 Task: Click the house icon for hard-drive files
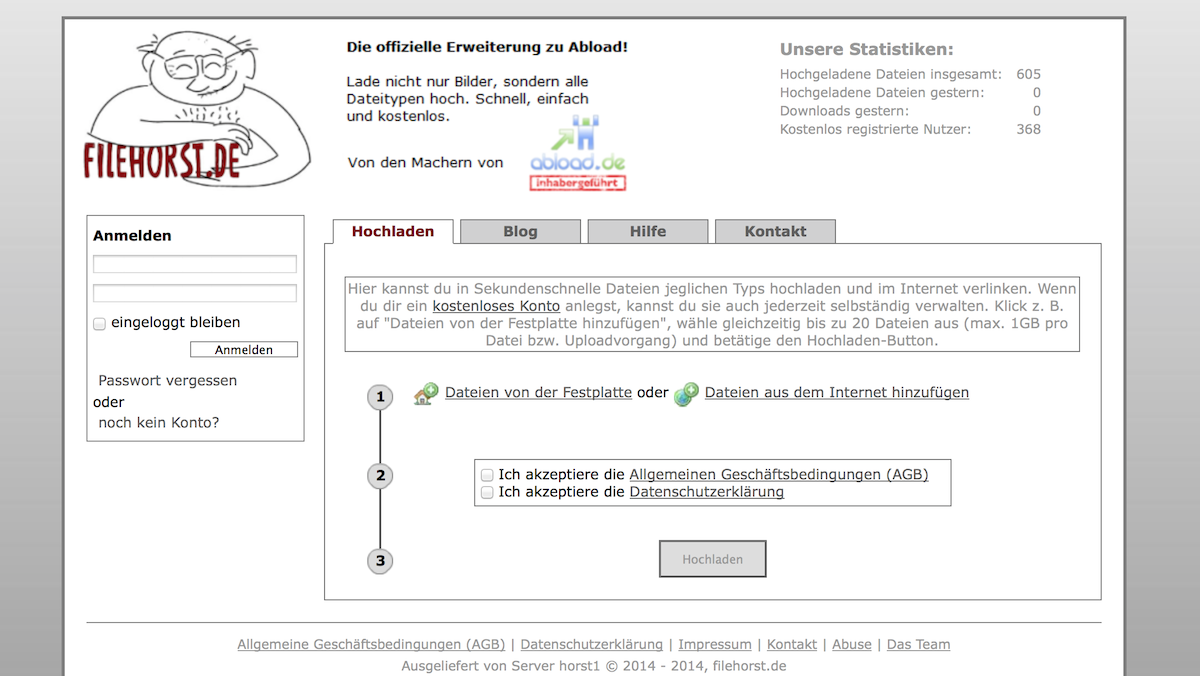tap(426, 394)
